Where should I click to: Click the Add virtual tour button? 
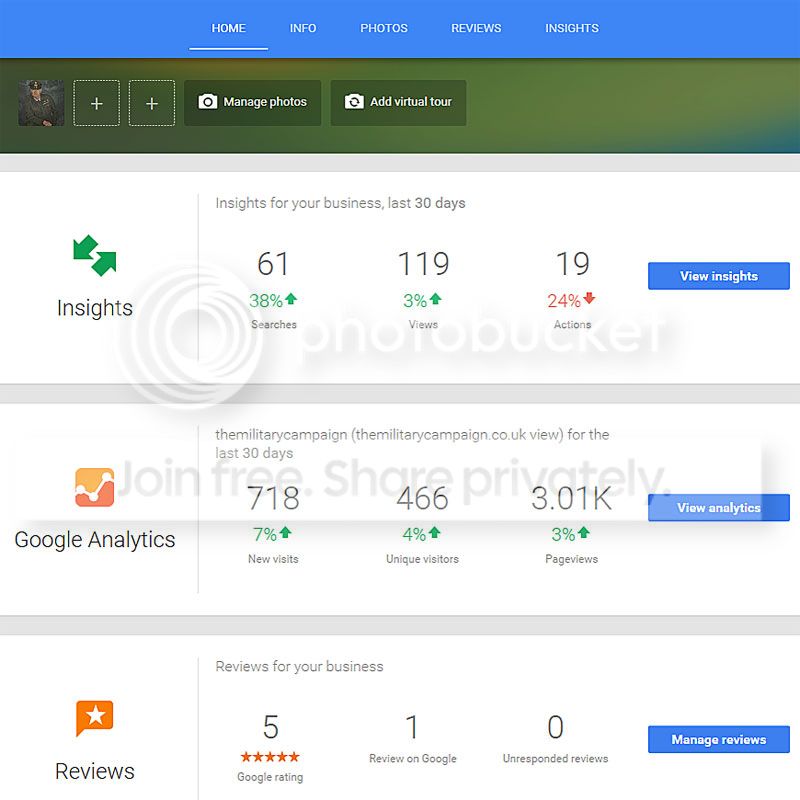(398, 103)
